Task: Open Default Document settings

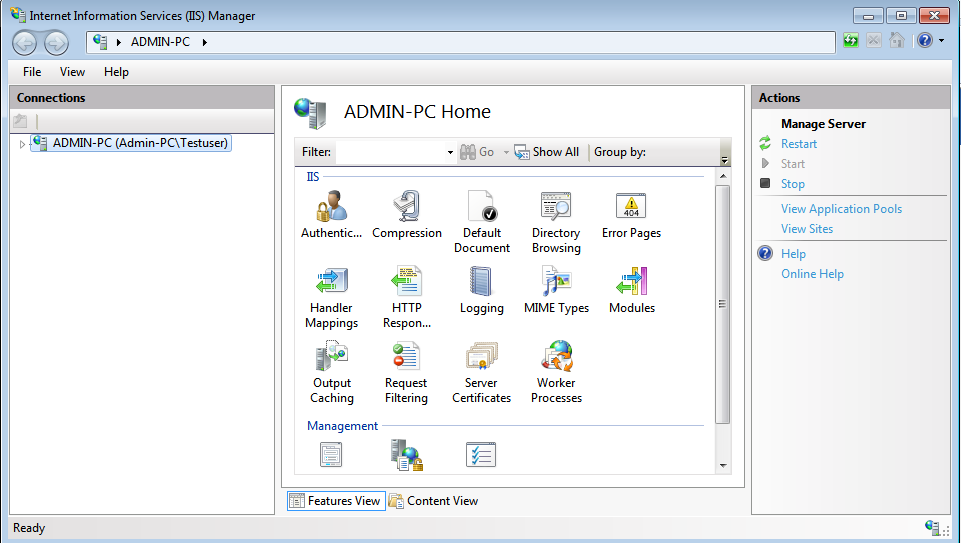Action: coord(482,222)
